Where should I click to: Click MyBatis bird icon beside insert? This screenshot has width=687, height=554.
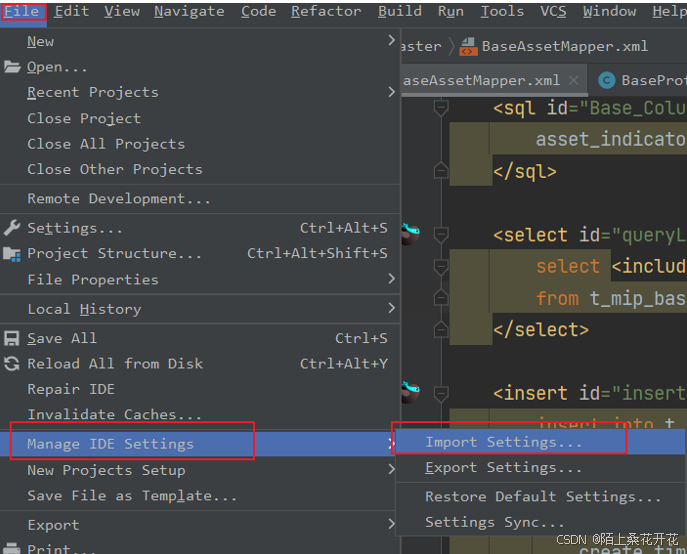click(x=411, y=391)
